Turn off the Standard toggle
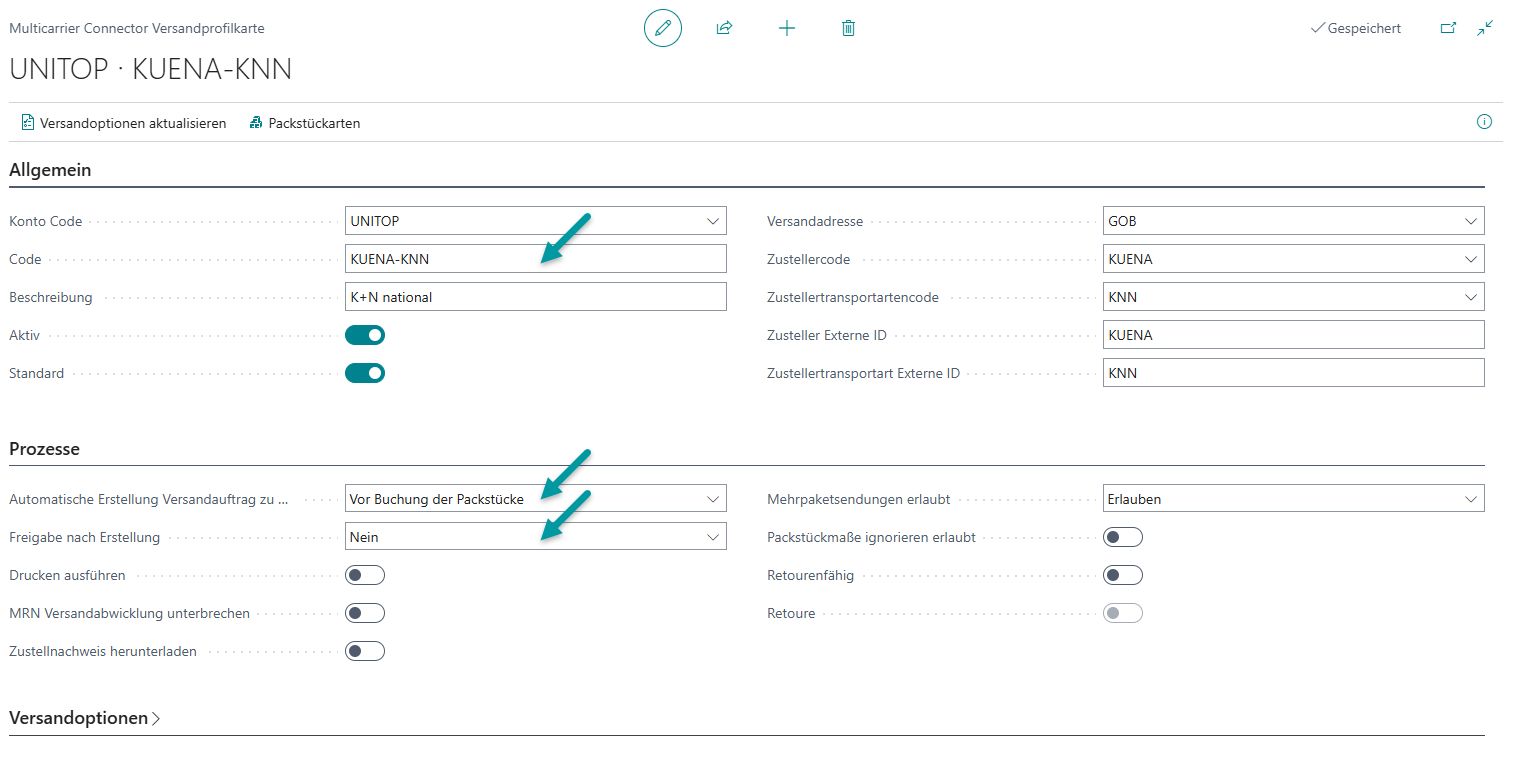Image resolution: width=1517 pixels, height=761 pixels. pos(365,373)
